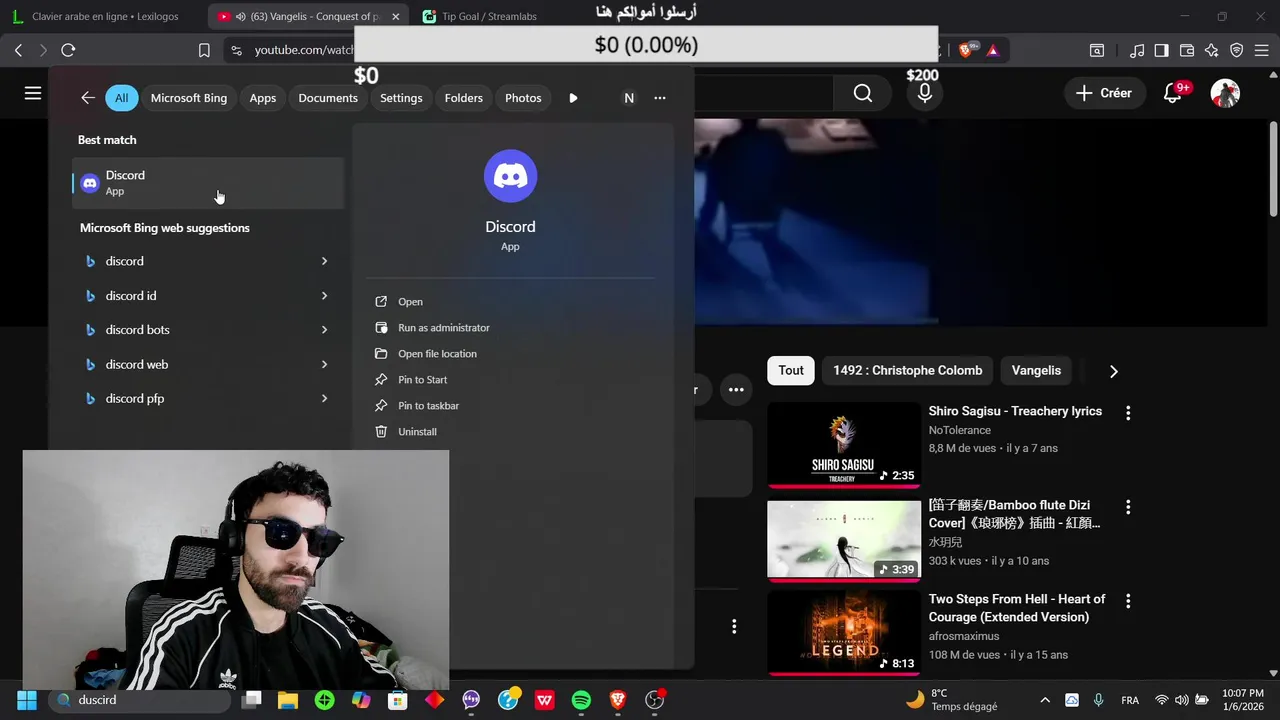Image resolution: width=1280 pixels, height=720 pixels.
Task: Open search panel more options ellipsis
Action: [x=660, y=98]
